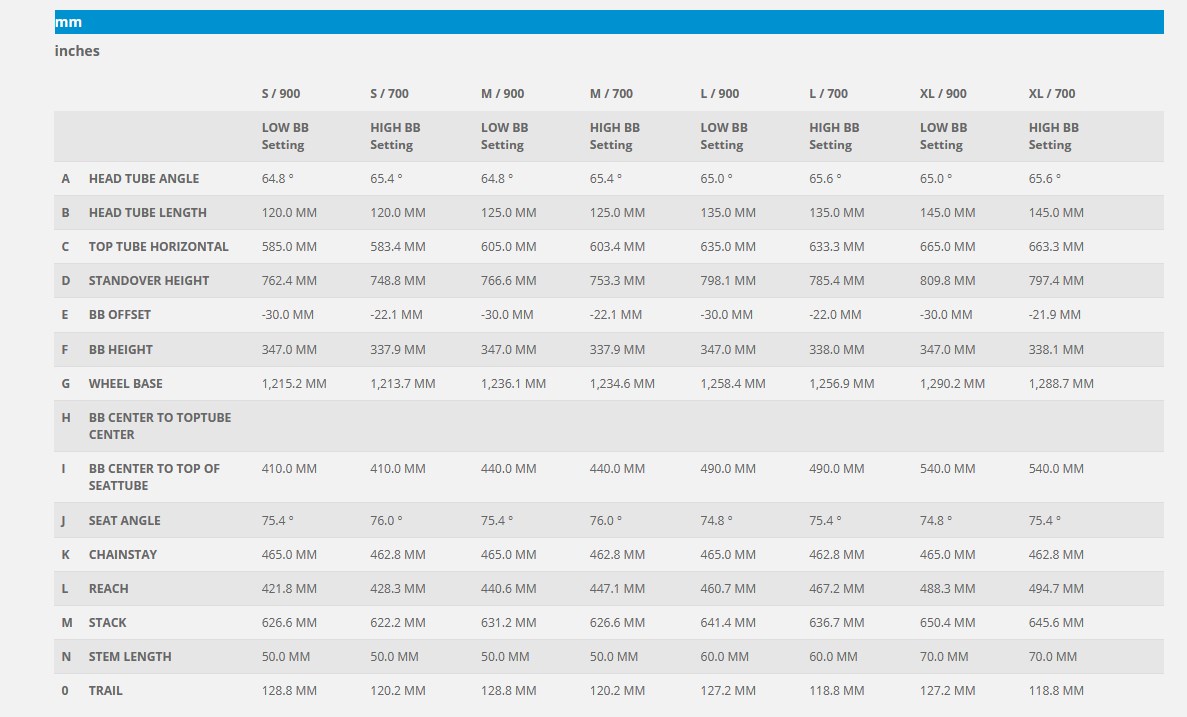Click the S / 900 column header
Viewport: 1187px width, 717px height.
(281, 94)
